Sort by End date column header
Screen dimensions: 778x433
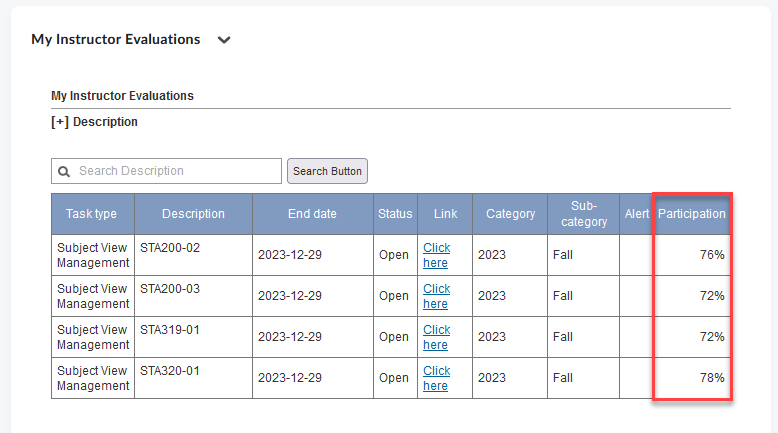pyautogui.click(x=313, y=214)
